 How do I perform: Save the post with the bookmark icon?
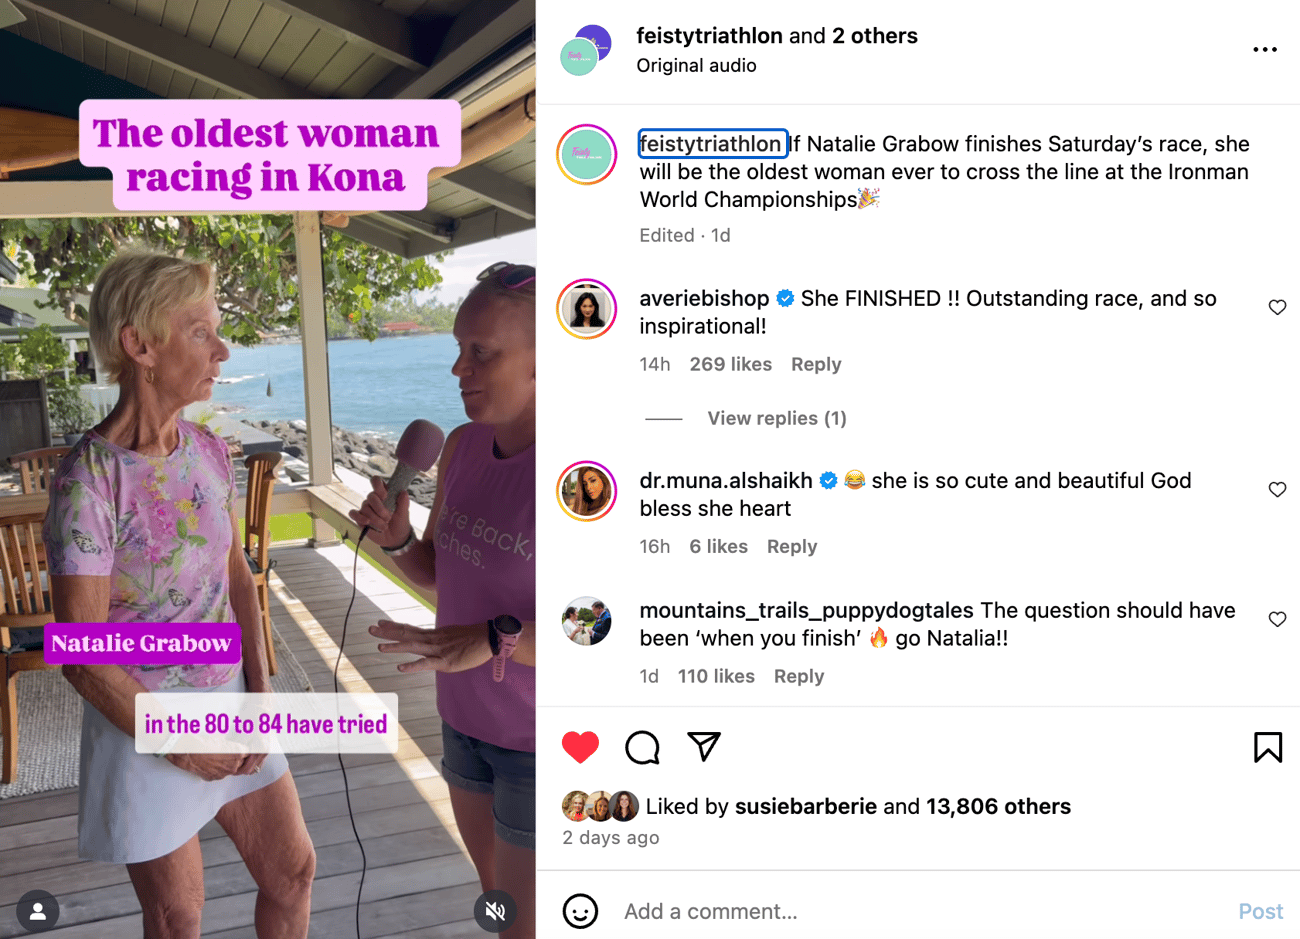pos(1267,747)
